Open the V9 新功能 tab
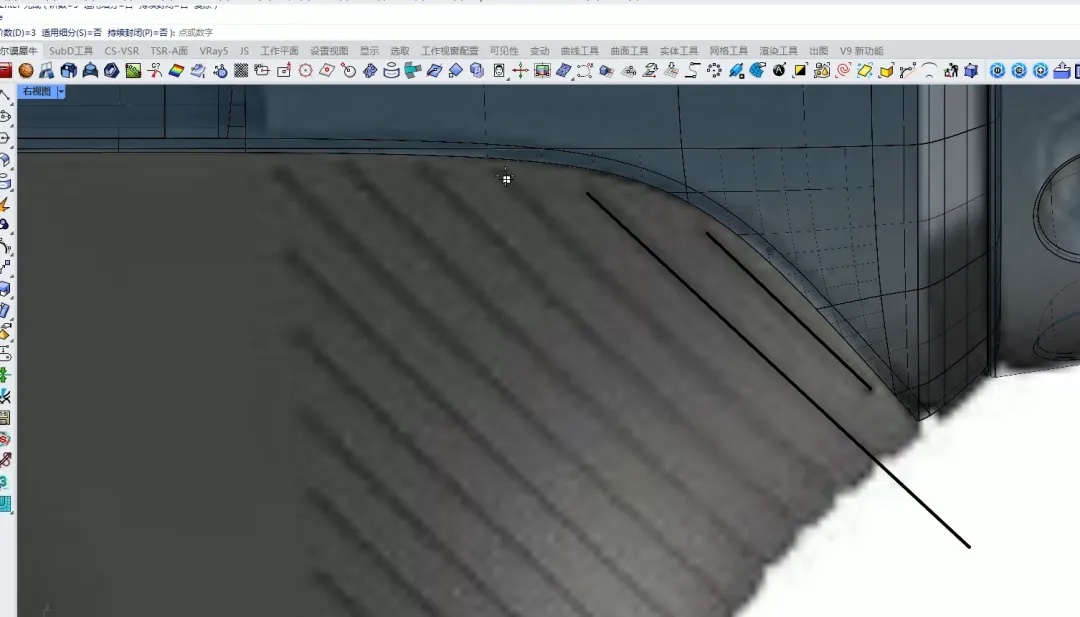Screen dimensions: 1080x617 [x=861, y=51]
